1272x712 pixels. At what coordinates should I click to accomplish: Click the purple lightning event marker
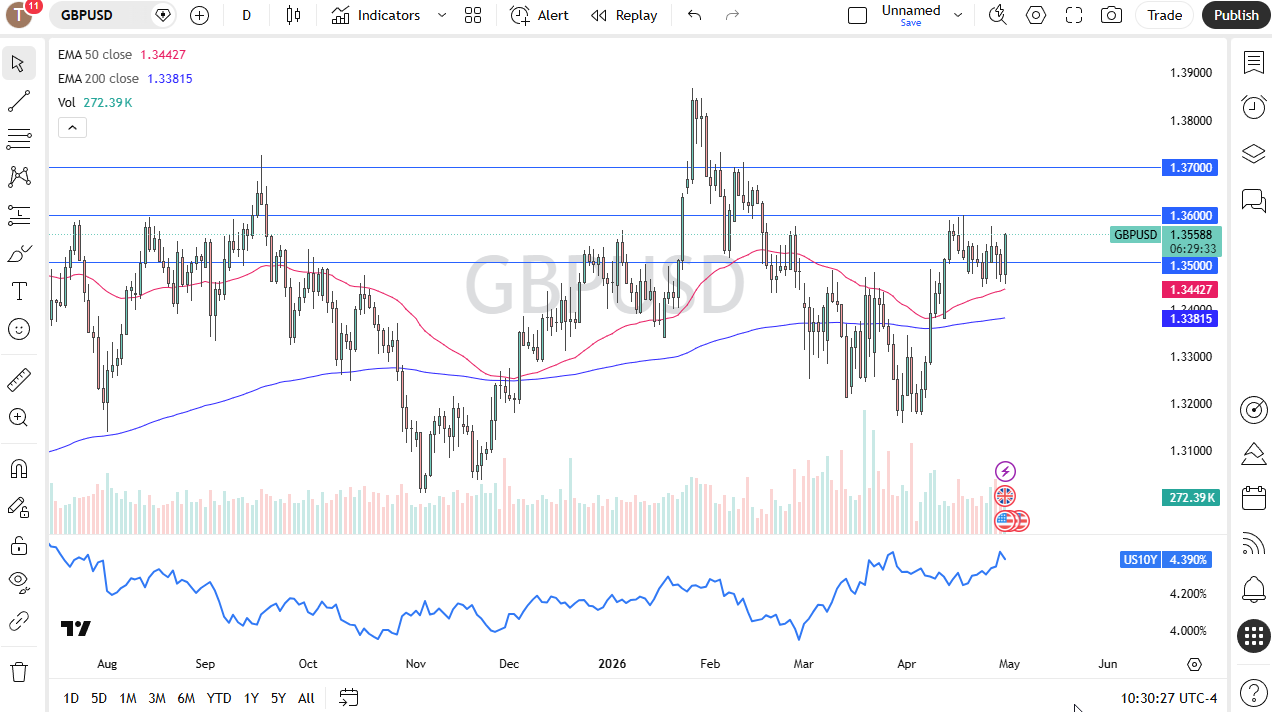tap(1005, 471)
